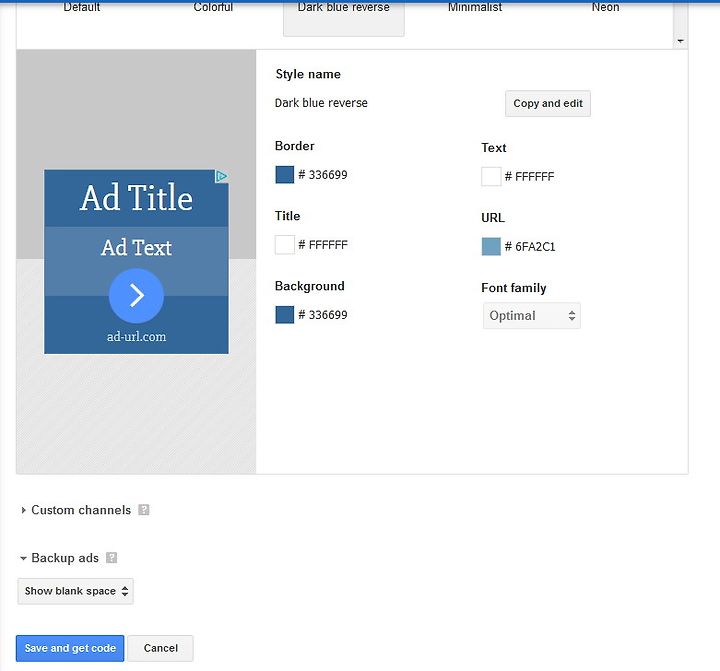This screenshot has height=671, width=720.
Task: Click the Dark blue reverse style name text
Action: pyautogui.click(x=321, y=103)
